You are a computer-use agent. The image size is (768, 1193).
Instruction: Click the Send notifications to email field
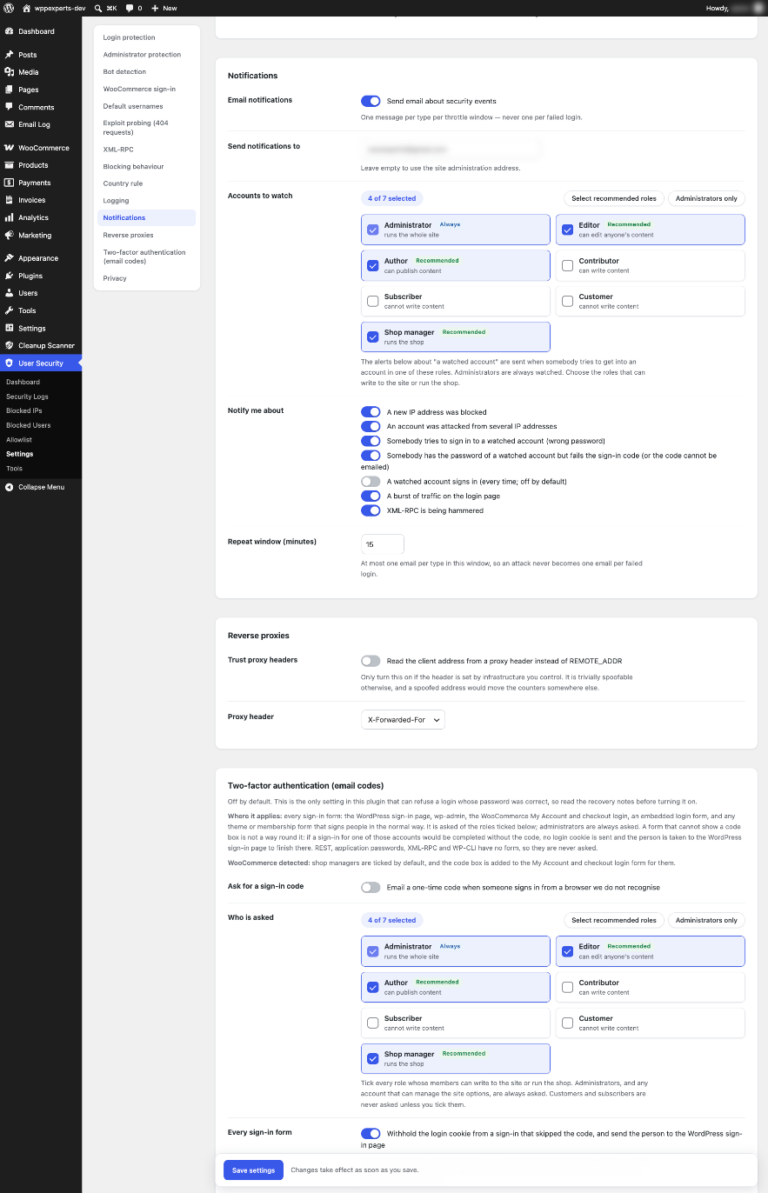pos(451,149)
